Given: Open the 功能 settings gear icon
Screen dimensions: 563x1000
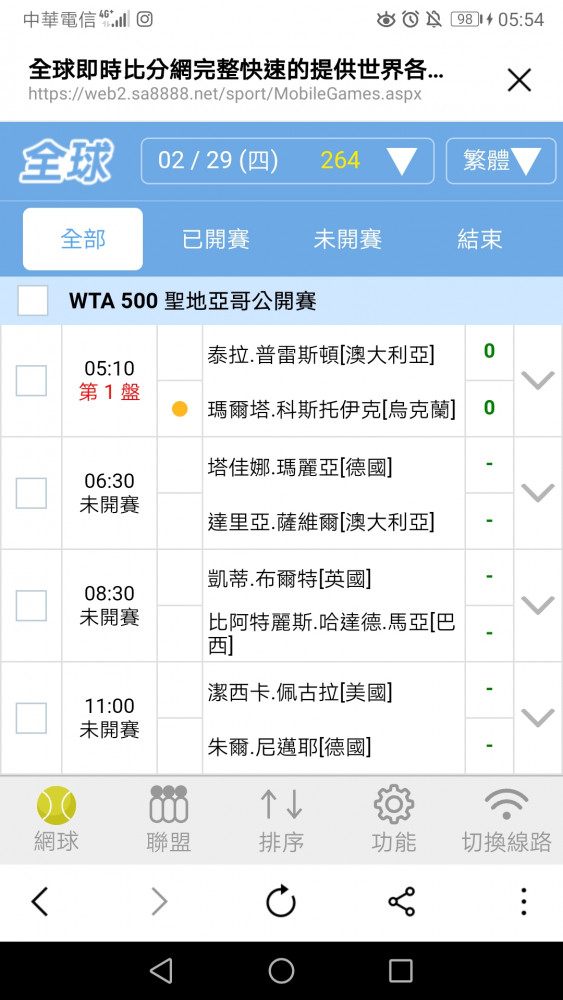Looking at the screenshot, I should click(393, 804).
